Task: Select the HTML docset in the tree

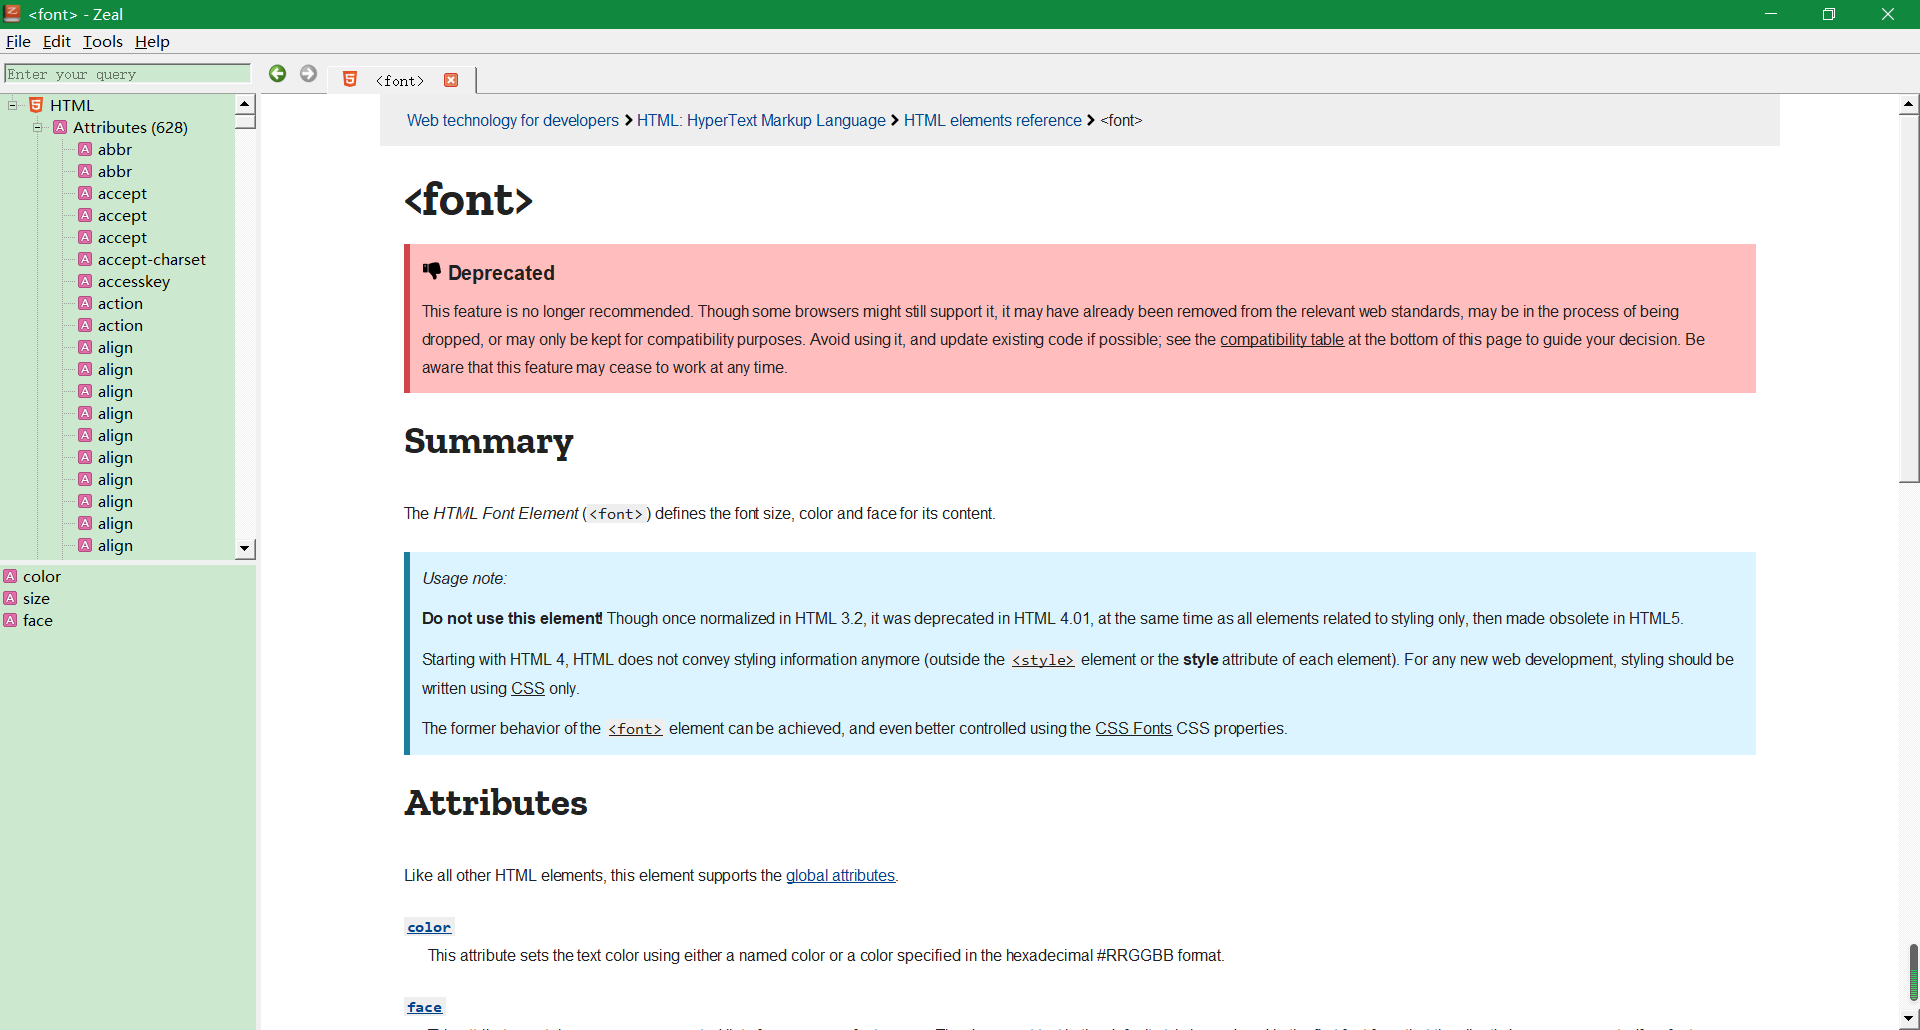Action: [72, 105]
